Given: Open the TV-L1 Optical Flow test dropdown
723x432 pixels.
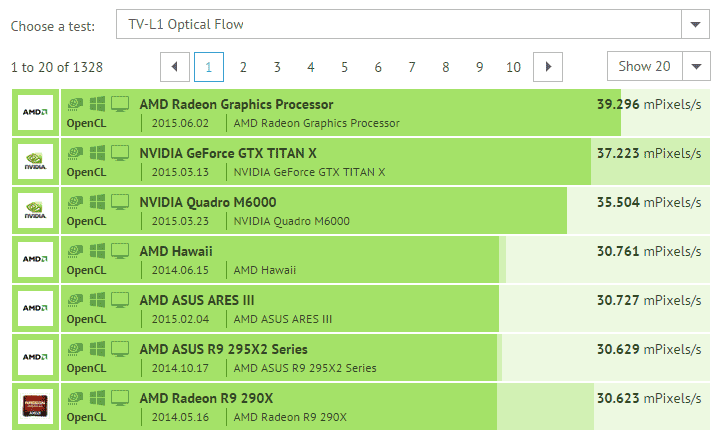Looking at the screenshot, I should coord(398,24).
